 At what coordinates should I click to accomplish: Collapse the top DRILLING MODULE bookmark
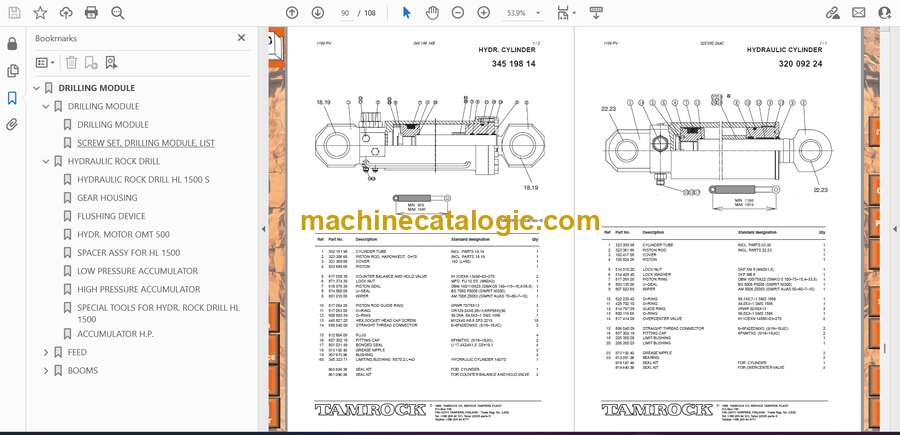click(37, 88)
